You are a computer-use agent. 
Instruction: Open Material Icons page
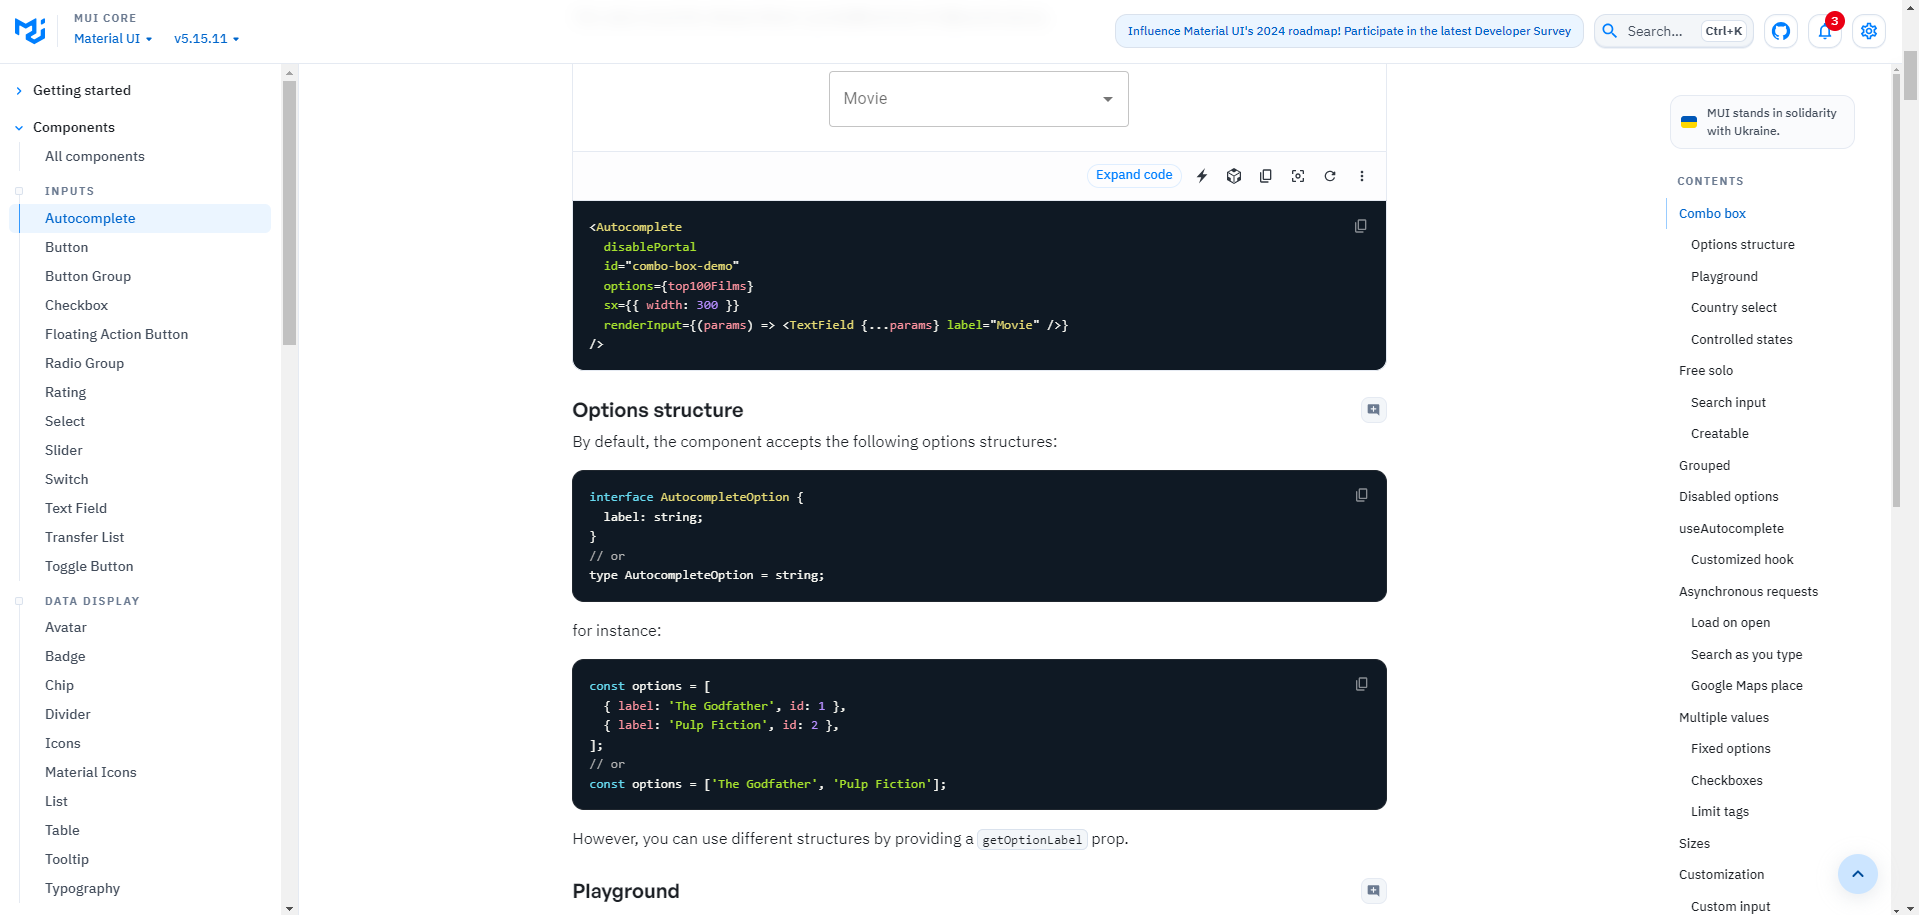click(91, 772)
